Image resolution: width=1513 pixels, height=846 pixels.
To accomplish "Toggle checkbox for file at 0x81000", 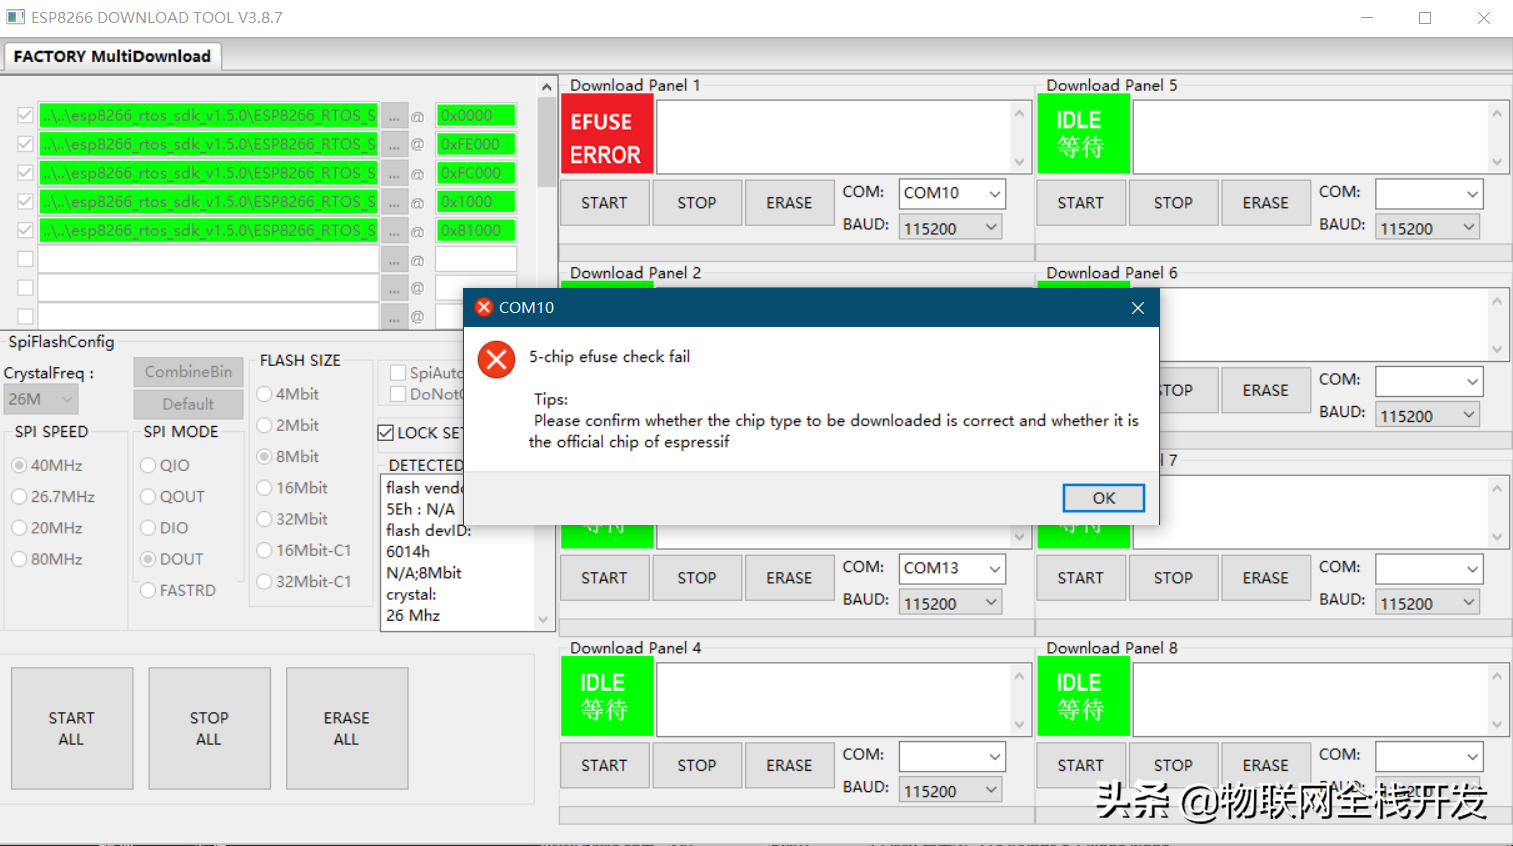I will click(x=25, y=231).
